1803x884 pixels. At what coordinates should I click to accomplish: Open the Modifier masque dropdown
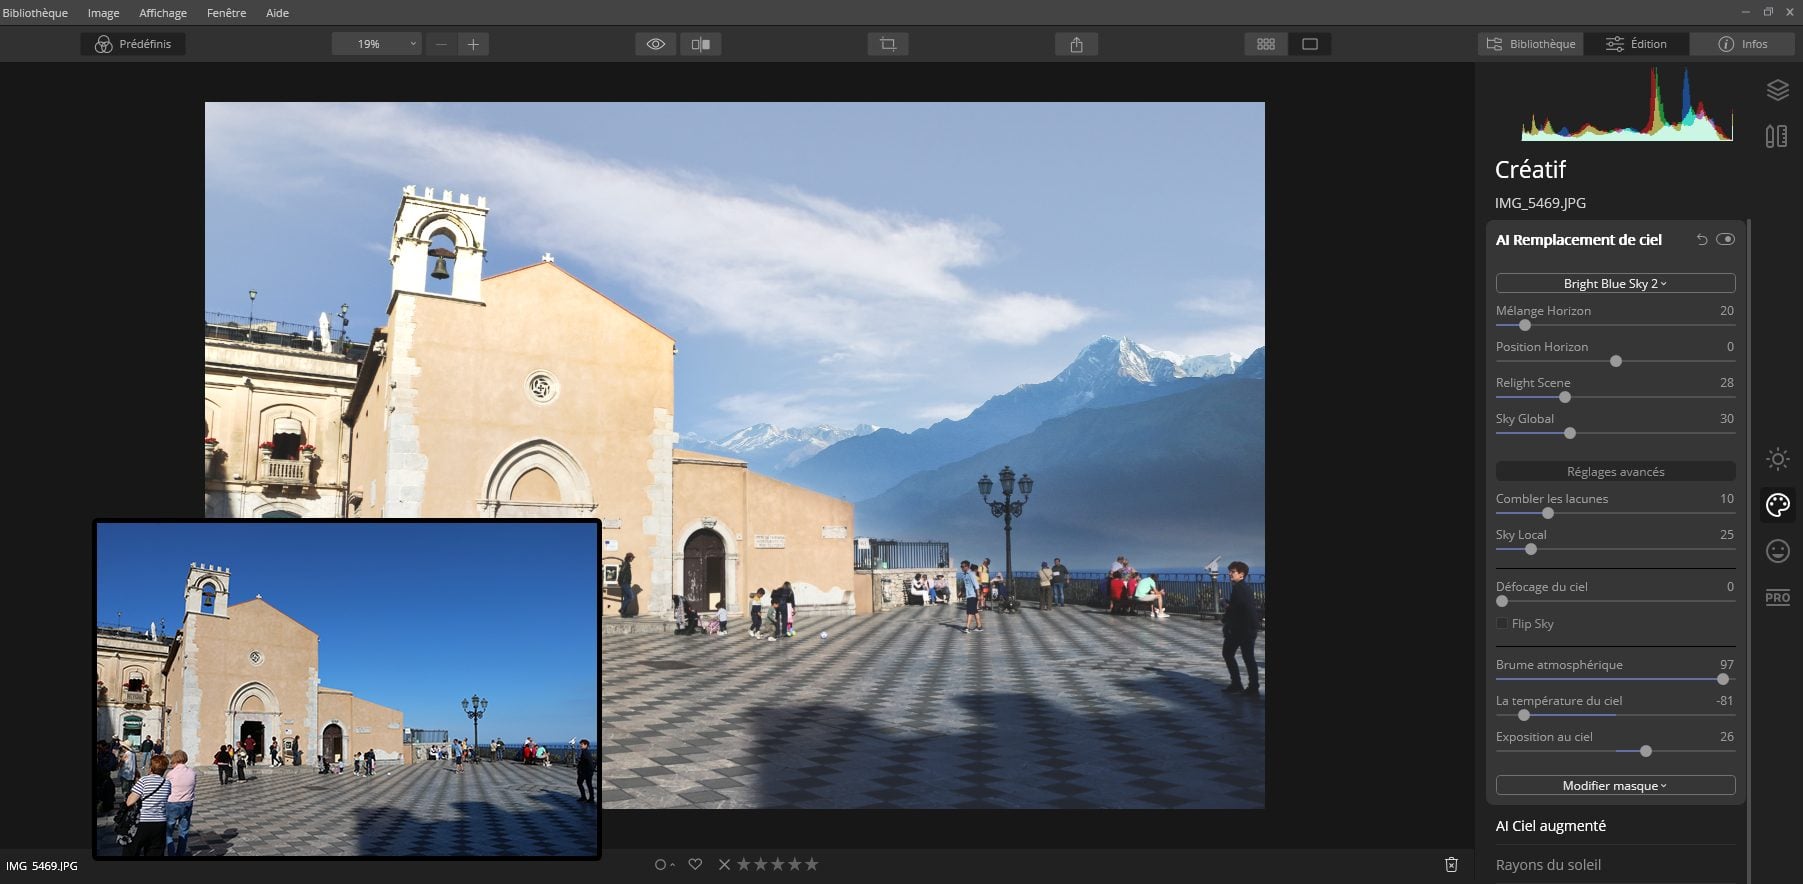coord(1615,785)
